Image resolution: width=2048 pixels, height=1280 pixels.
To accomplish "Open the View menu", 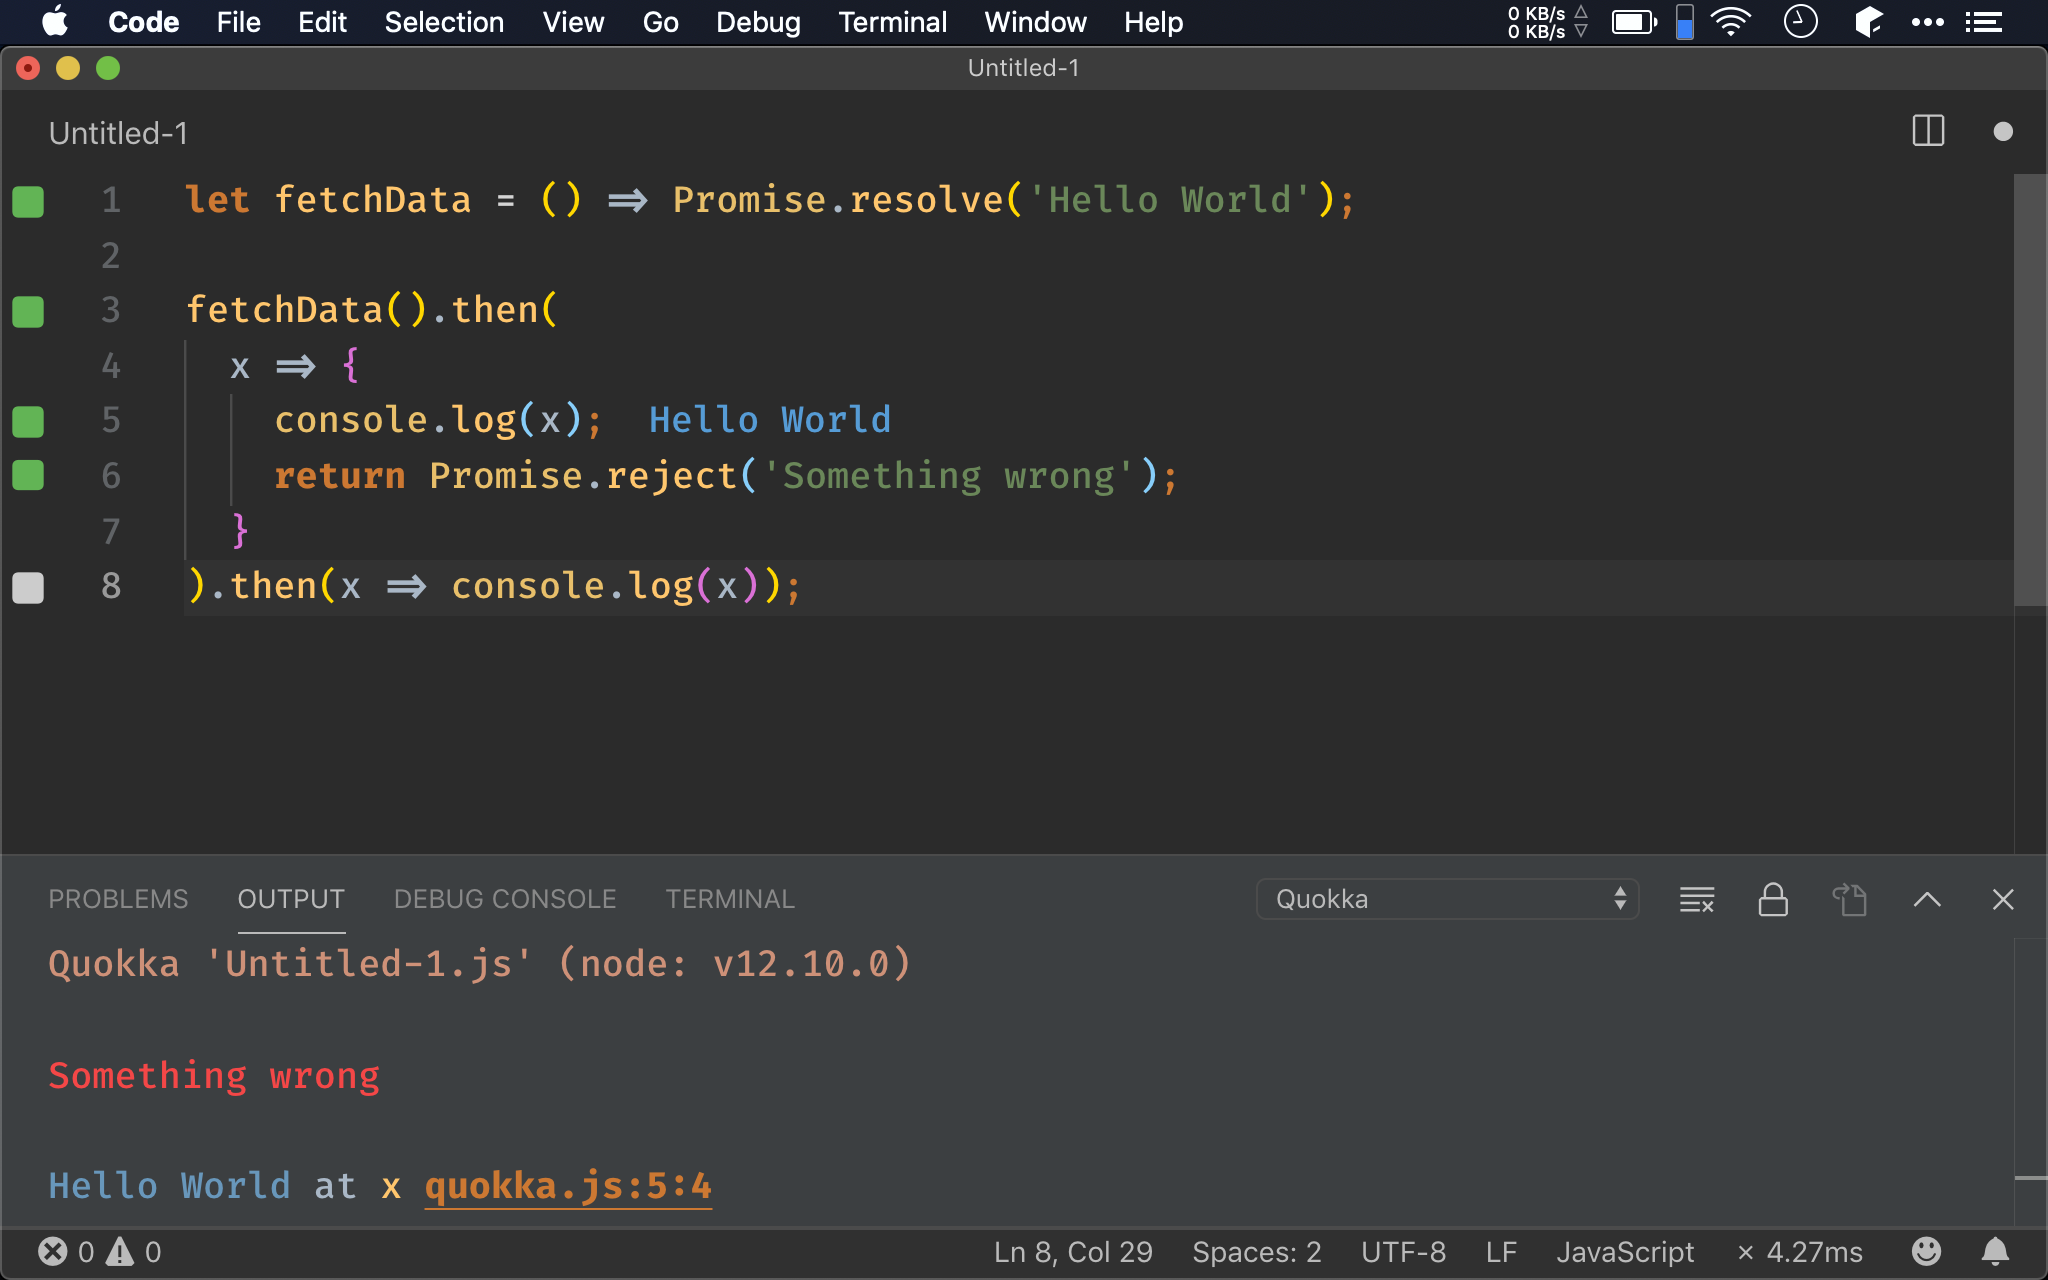I will click(x=573, y=22).
